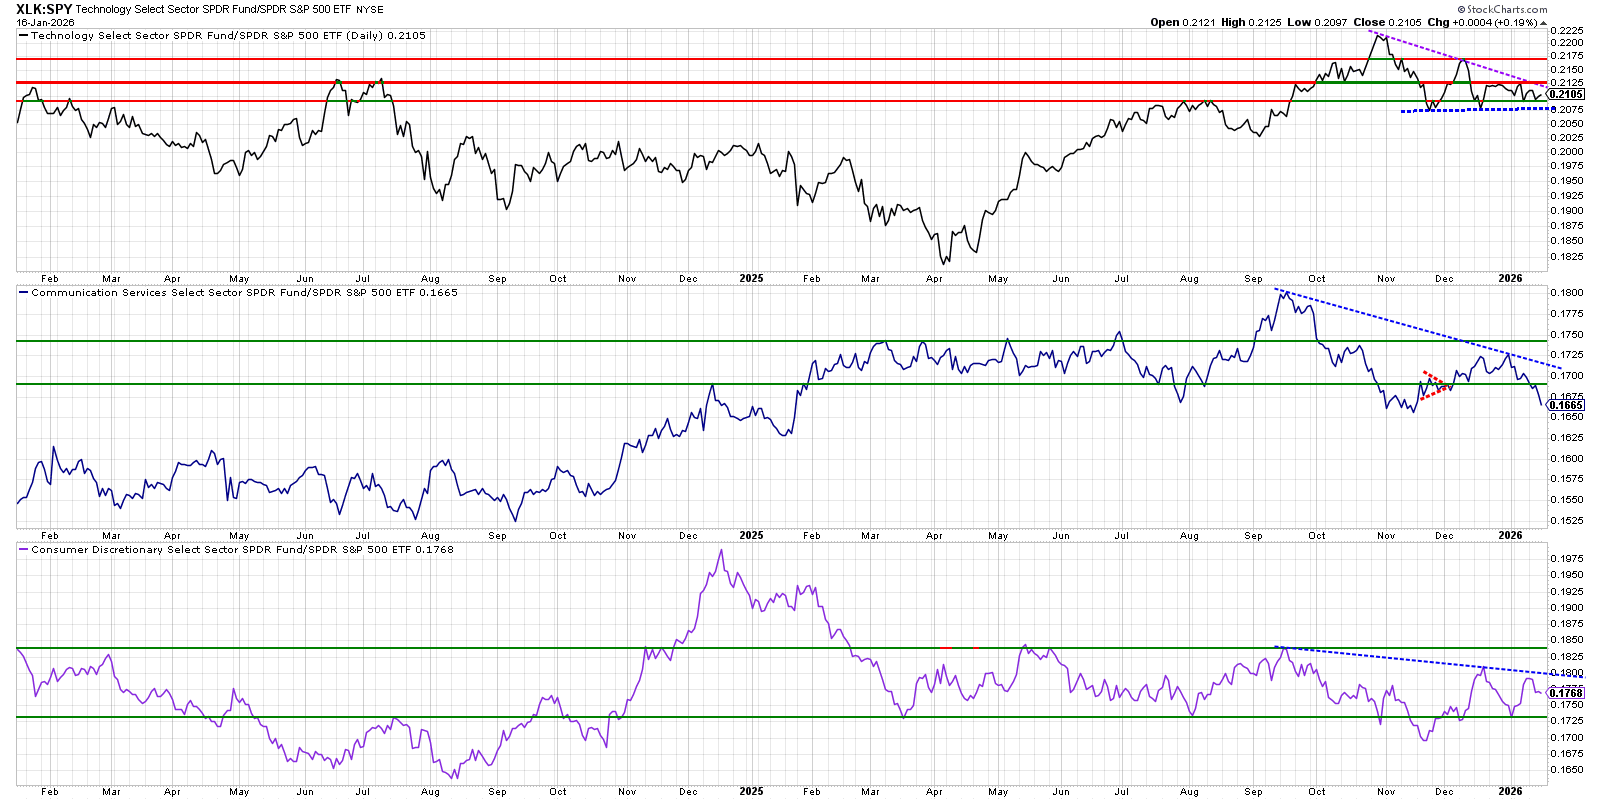Click the purple dashed downtrend line on Technology chart

1456,59
